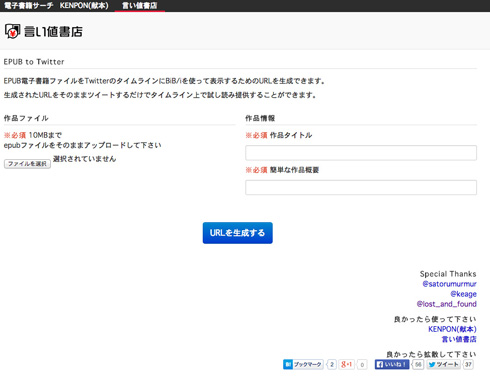Image resolution: width=490 pixels, height=382 pixels.
Task: Click the Hatena bookmark count 2
Action: click(x=332, y=364)
